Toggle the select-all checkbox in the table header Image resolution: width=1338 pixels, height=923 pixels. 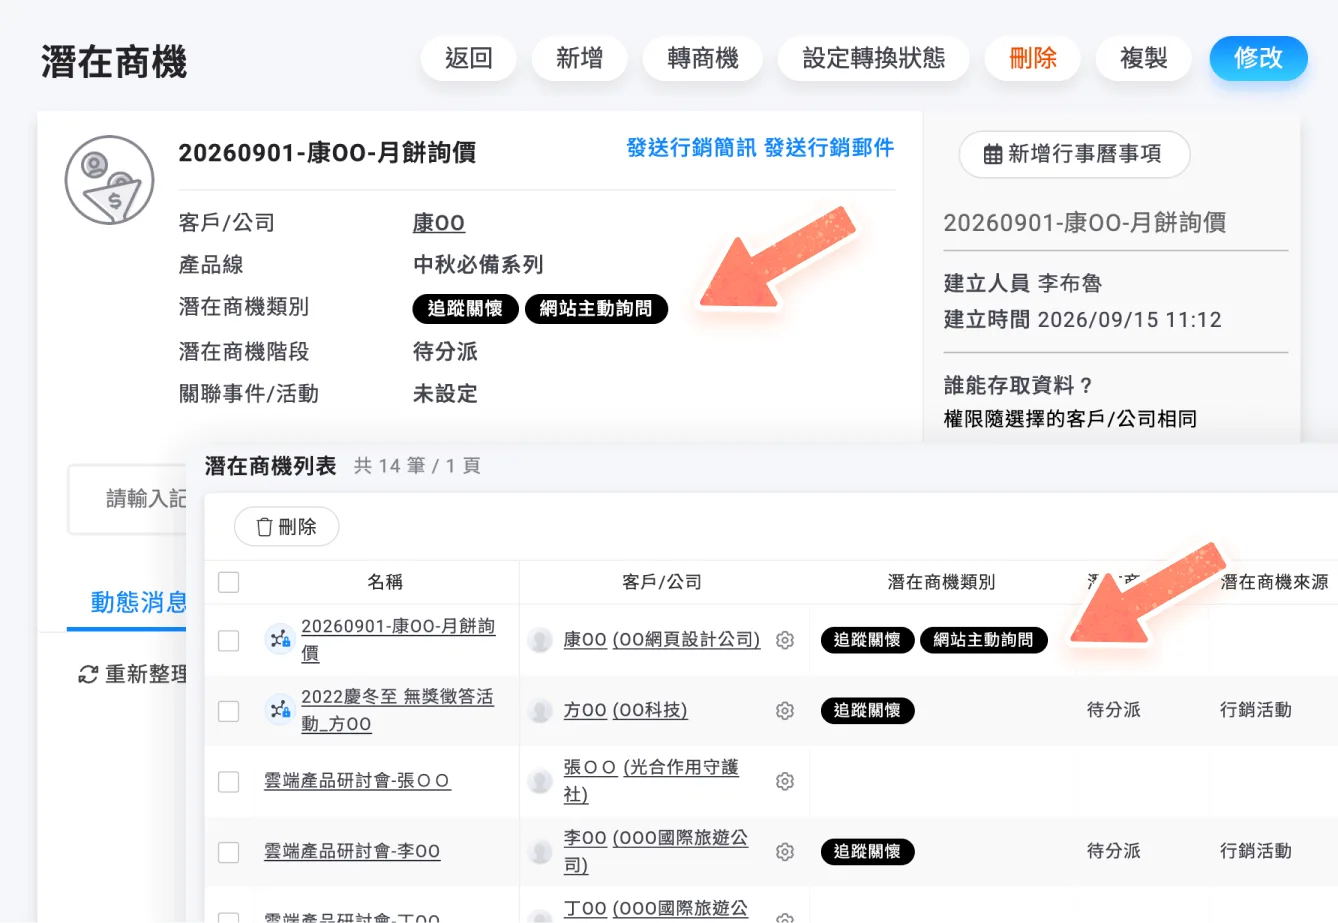click(x=229, y=582)
